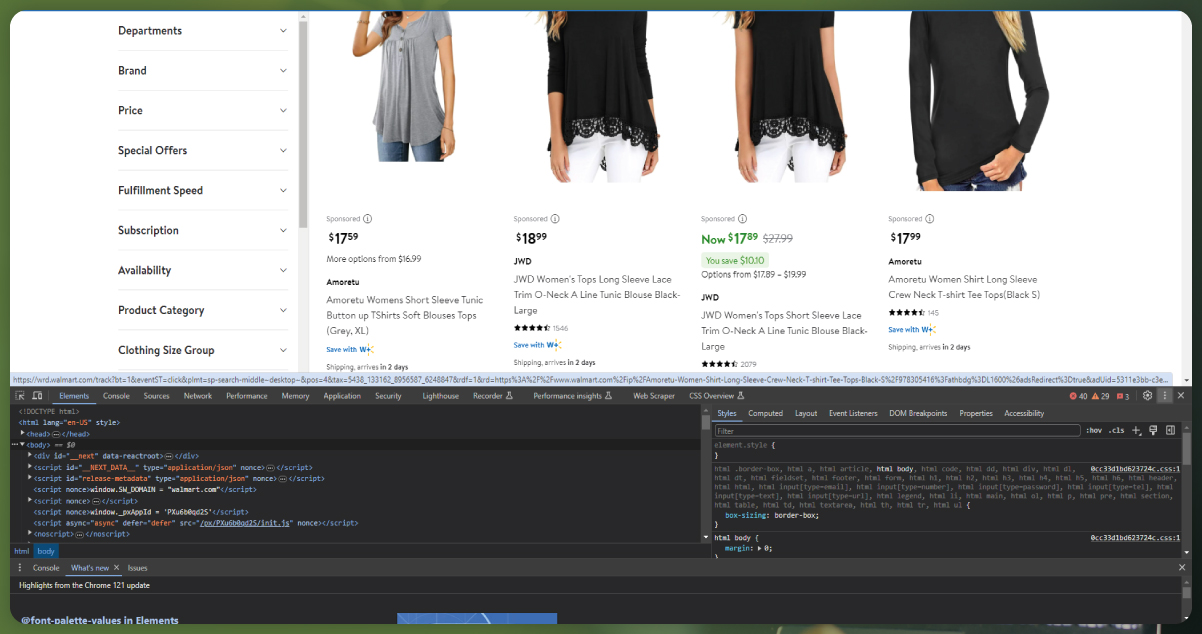Open the drawer three-dot menu beside Console
The width and height of the screenshot is (1202, 634).
20,567
